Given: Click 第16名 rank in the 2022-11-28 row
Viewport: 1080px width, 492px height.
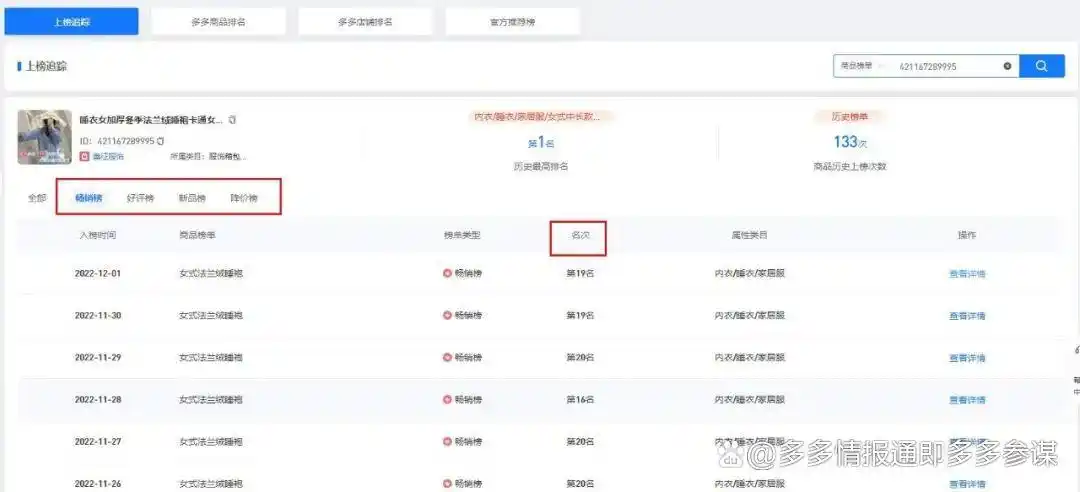Looking at the screenshot, I should [x=580, y=400].
